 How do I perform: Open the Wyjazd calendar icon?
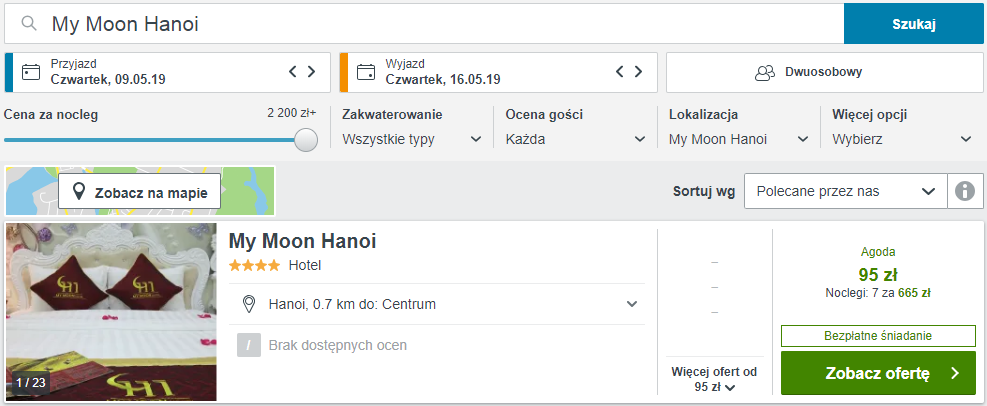pyautogui.click(x=366, y=72)
